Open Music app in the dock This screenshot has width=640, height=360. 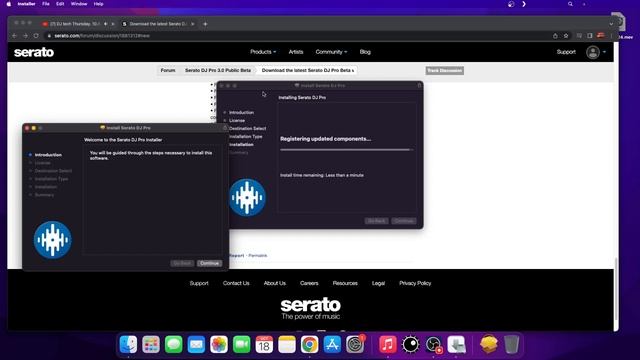point(388,344)
